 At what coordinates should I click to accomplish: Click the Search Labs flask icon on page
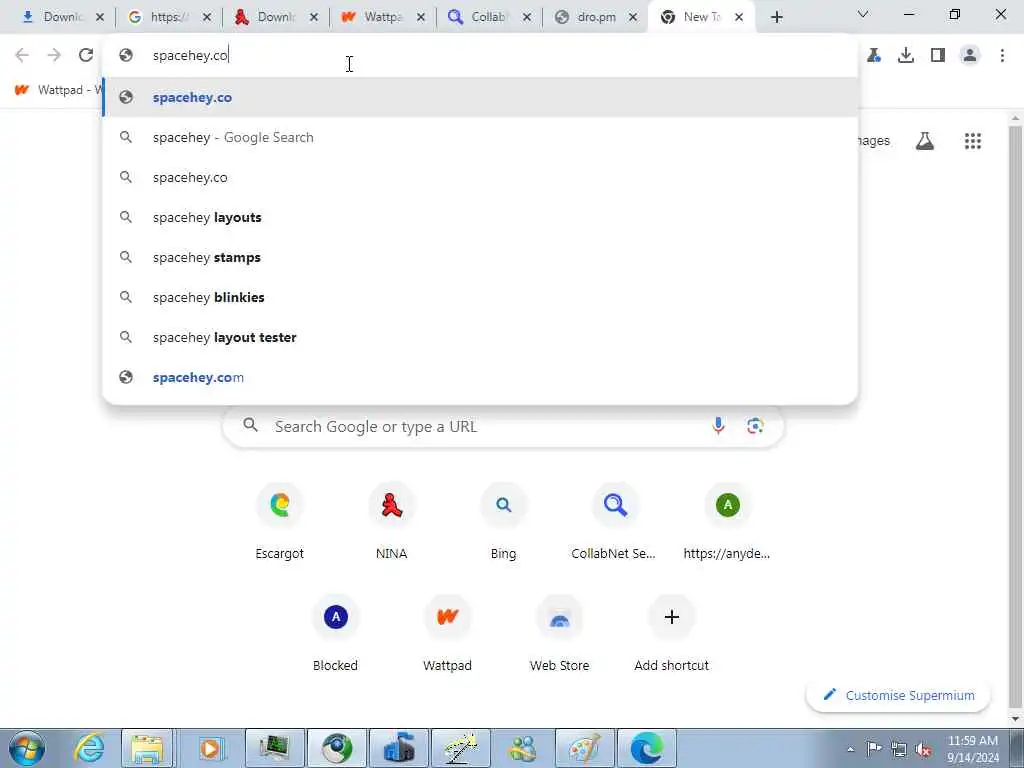tap(925, 141)
